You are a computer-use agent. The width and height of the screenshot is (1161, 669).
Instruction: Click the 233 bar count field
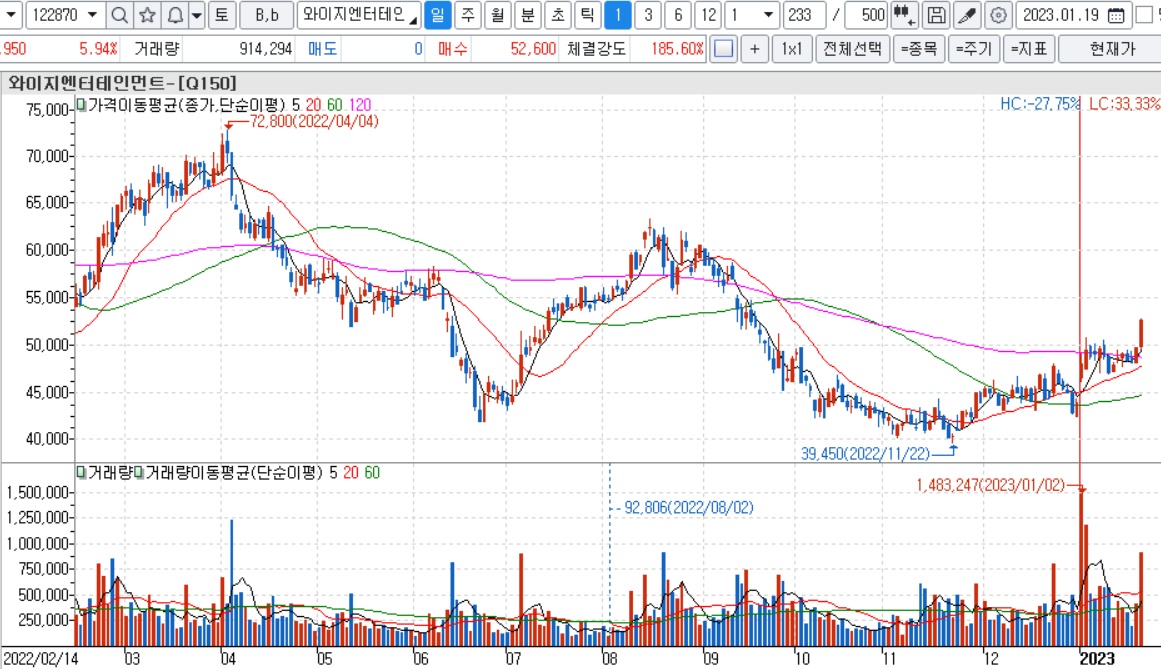click(x=804, y=15)
